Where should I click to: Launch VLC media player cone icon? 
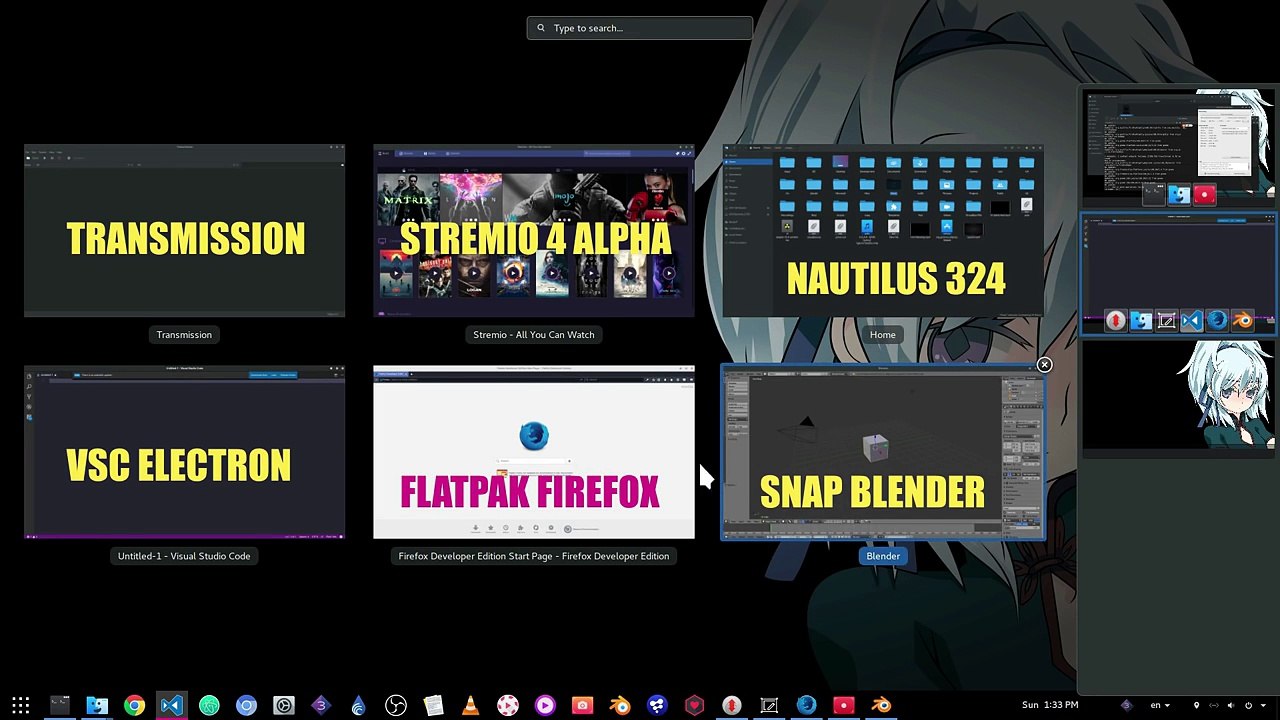470,705
